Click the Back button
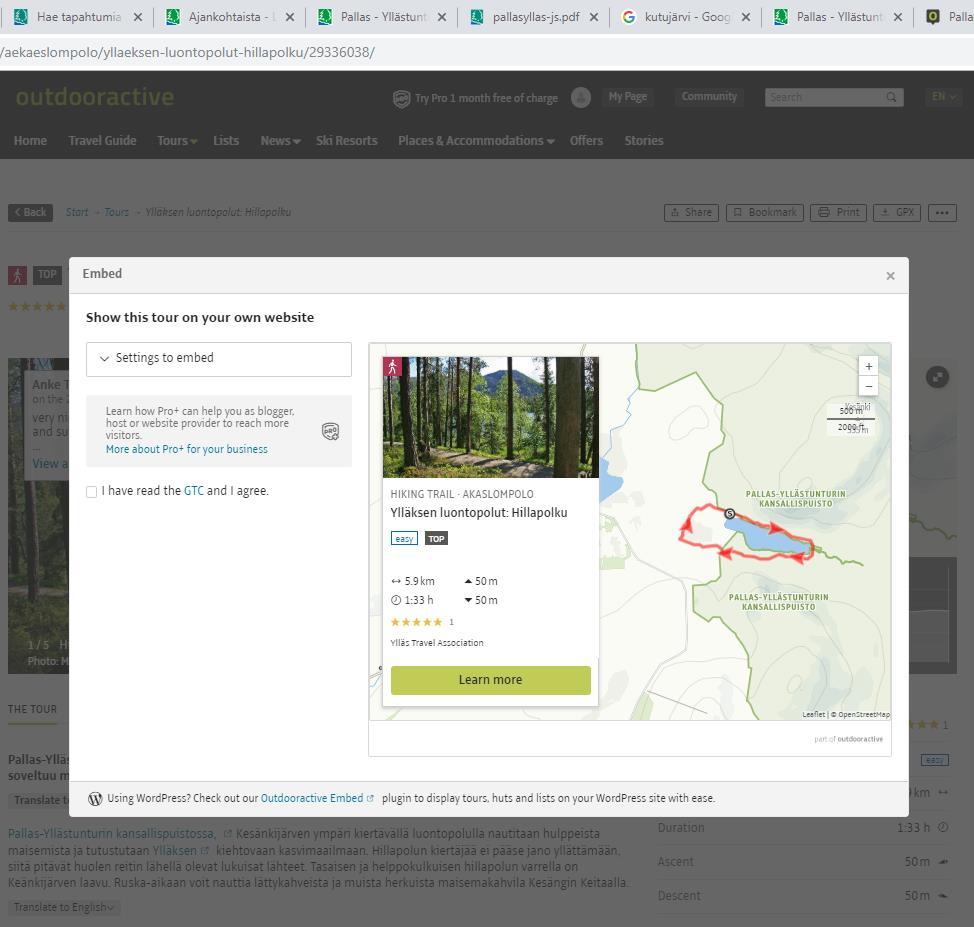 click(30, 212)
